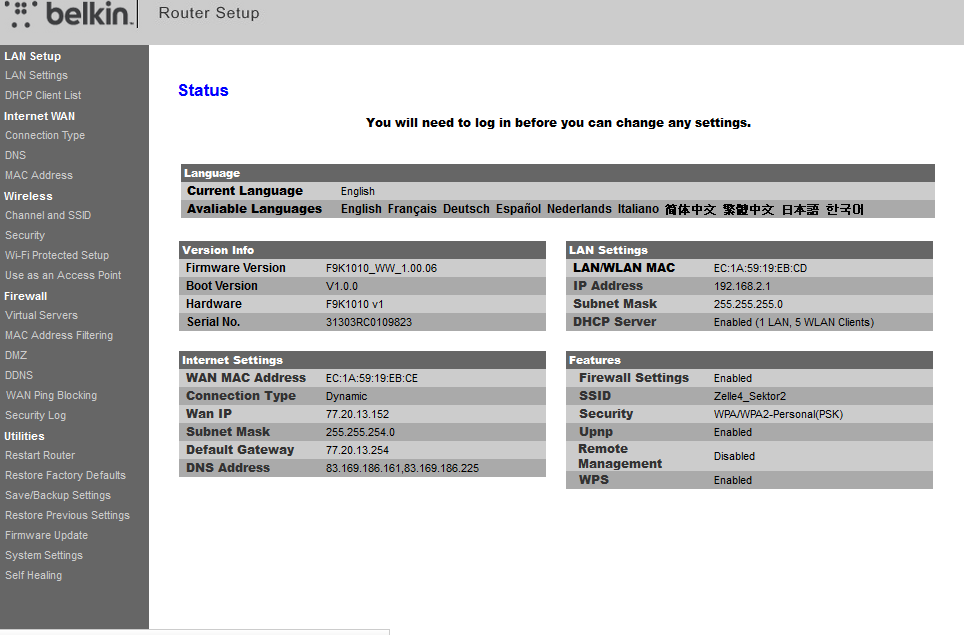964x635 pixels.
Task: Click Security value WPA/WPA2-Personal(PSK)
Action: point(778,414)
